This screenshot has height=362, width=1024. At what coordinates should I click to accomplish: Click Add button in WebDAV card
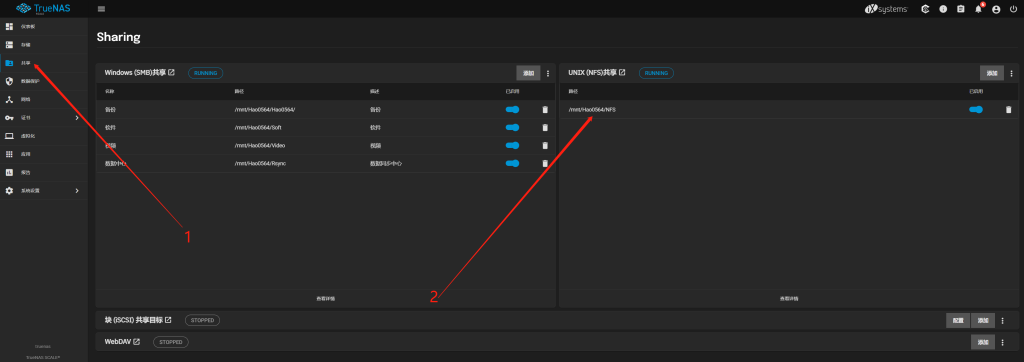click(x=983, y=342)
